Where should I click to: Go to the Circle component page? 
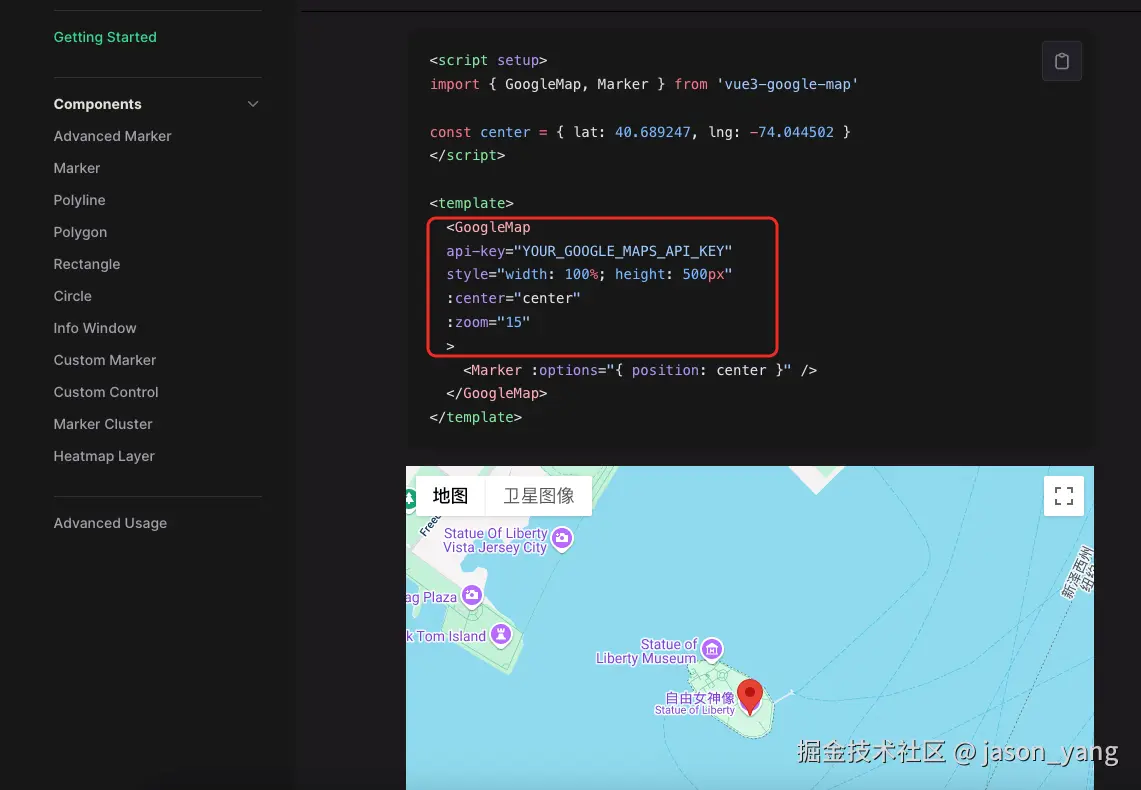click(x=72, y=296)
